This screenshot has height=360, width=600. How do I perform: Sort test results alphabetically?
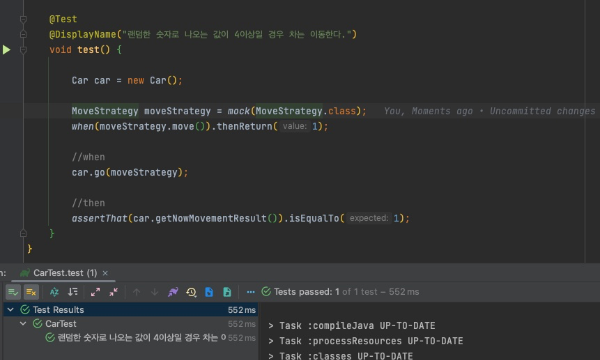coord(54,292)
